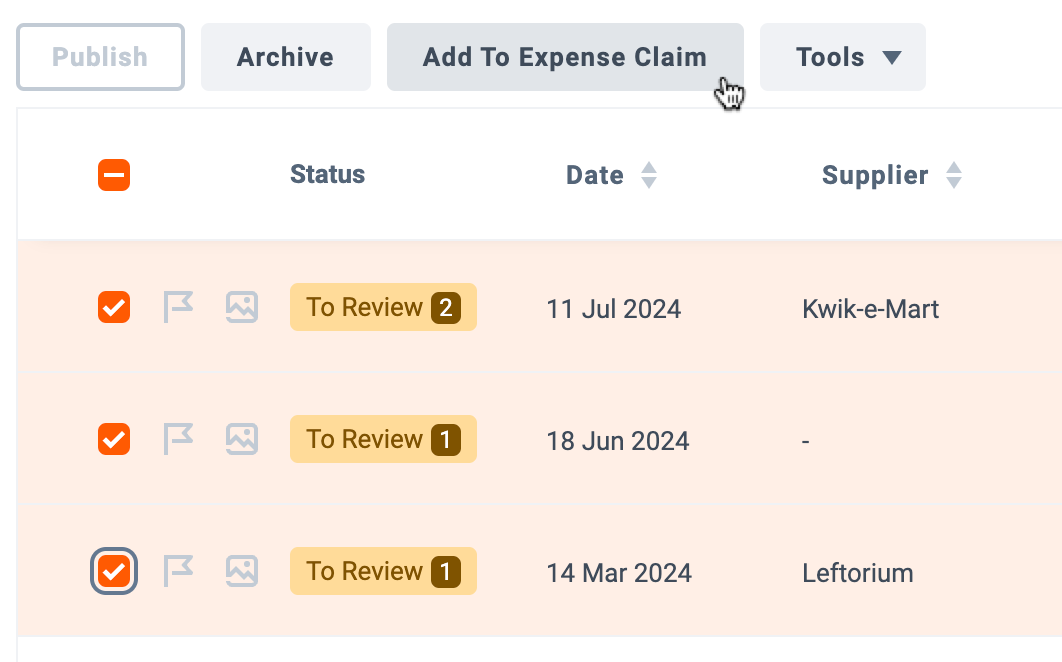Flag the 18 Jun 2024 item
Screen dimensions: 1062x662
pyautogui.click(x=178, y=439)
